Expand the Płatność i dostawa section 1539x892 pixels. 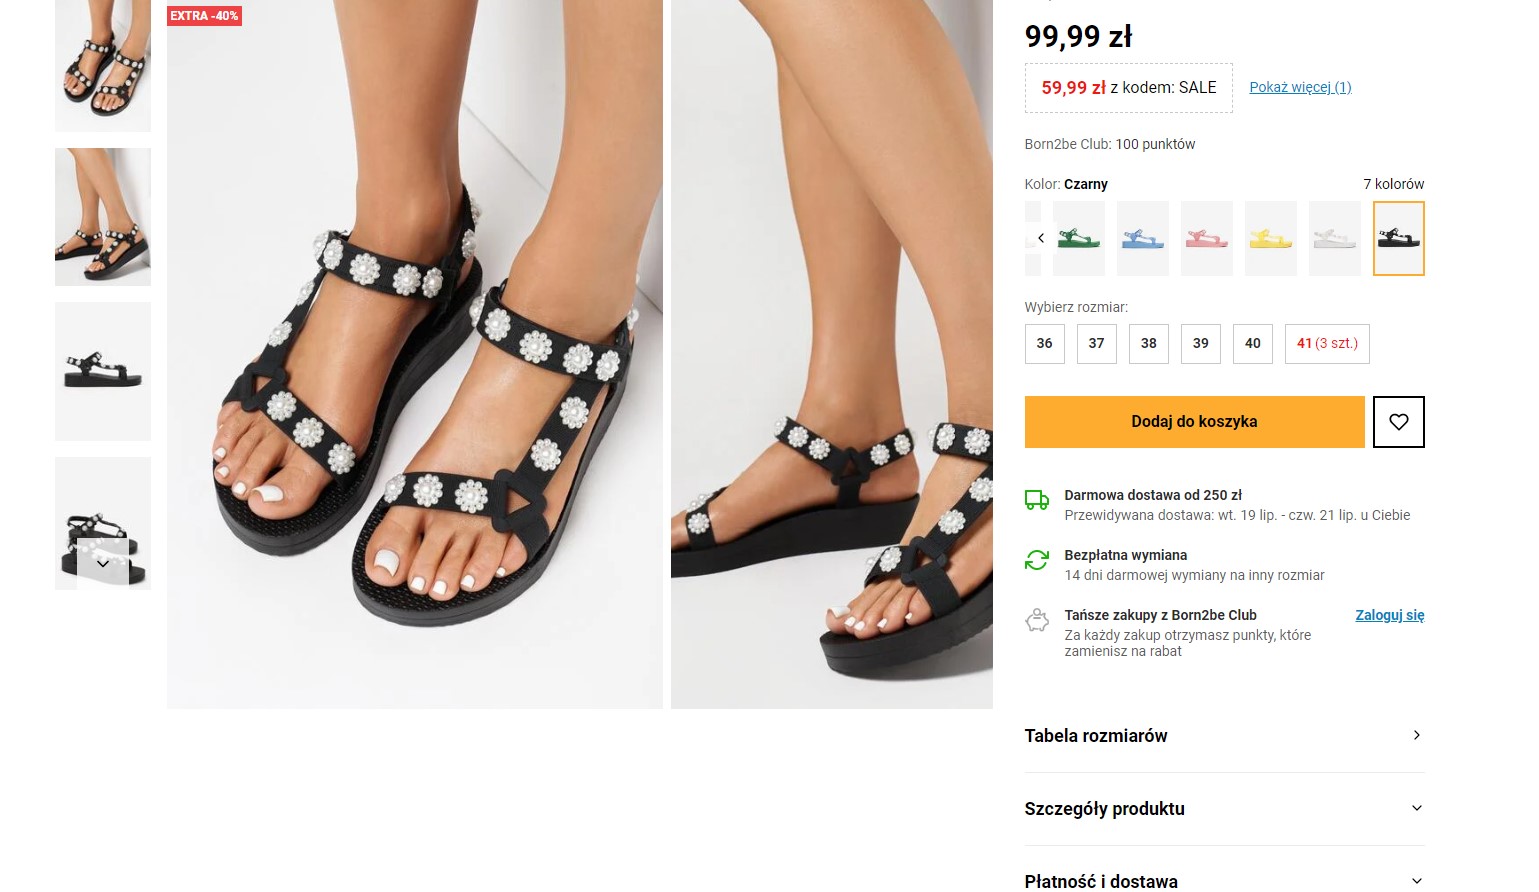click(x=1224, y=880)
